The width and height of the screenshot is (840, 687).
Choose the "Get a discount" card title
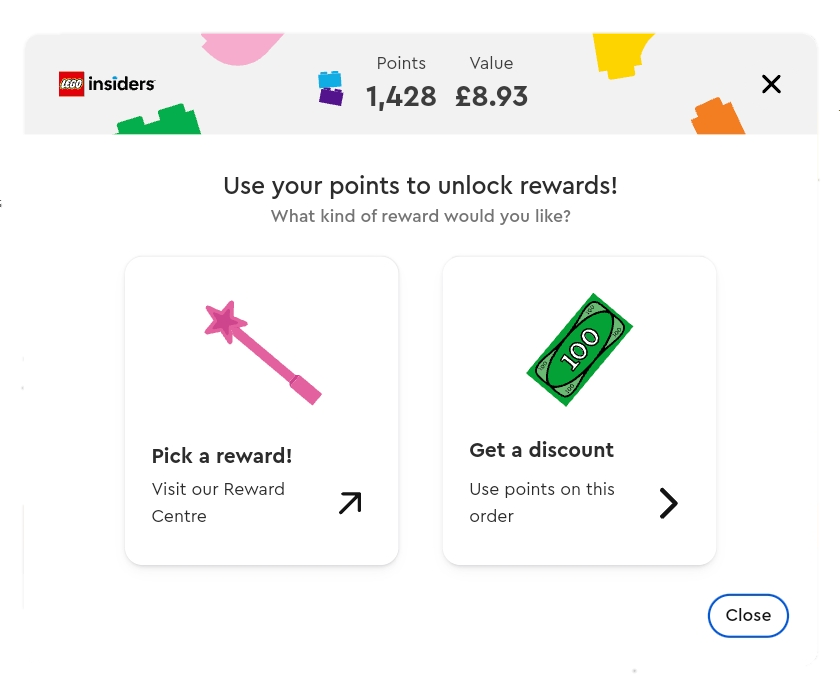(x=541, y=450)
